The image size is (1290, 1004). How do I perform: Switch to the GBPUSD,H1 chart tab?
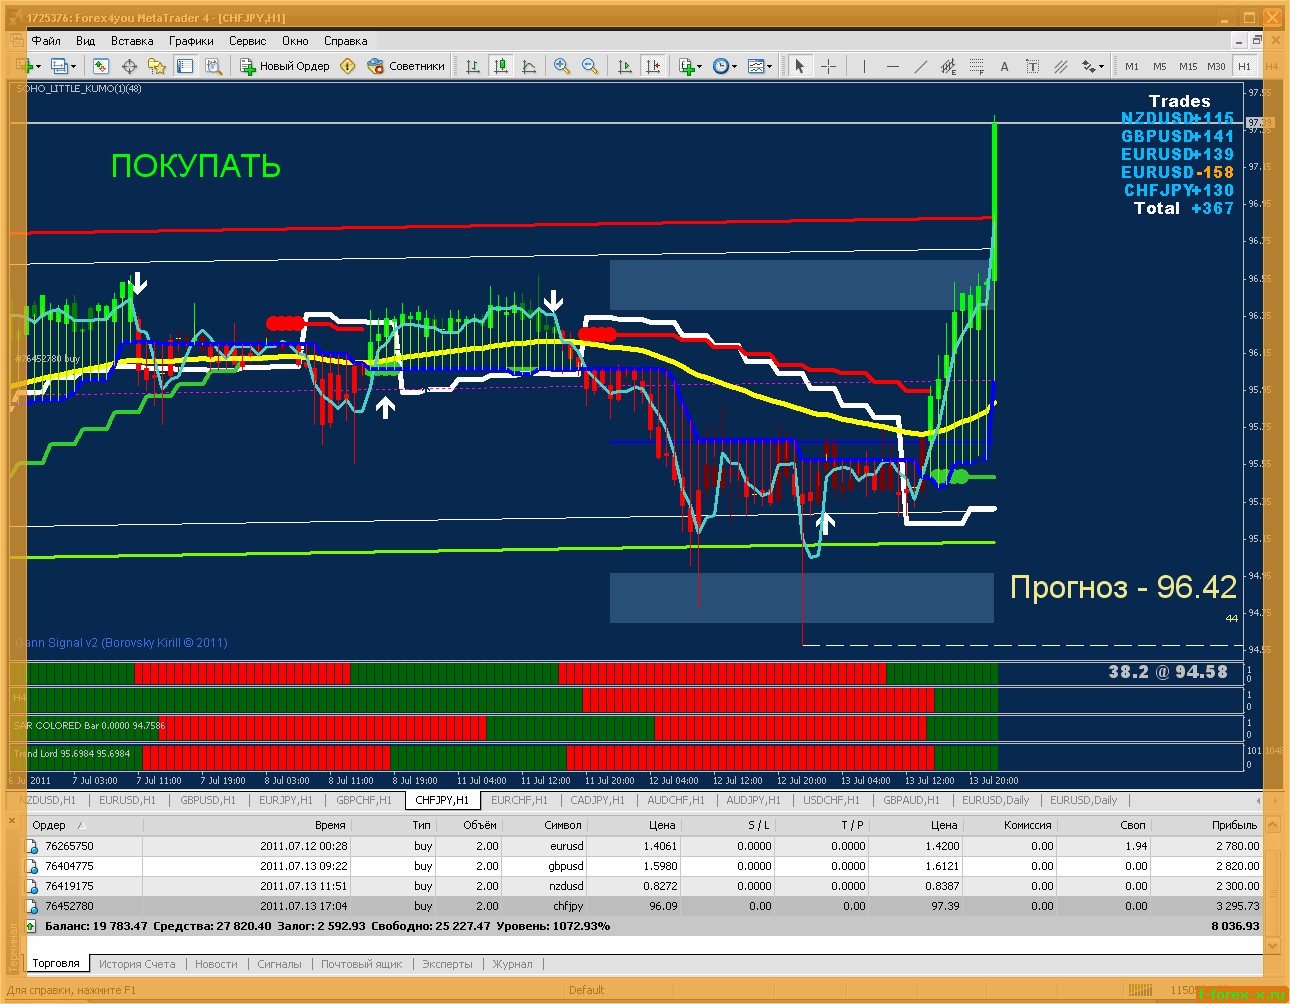pos(207,800)
